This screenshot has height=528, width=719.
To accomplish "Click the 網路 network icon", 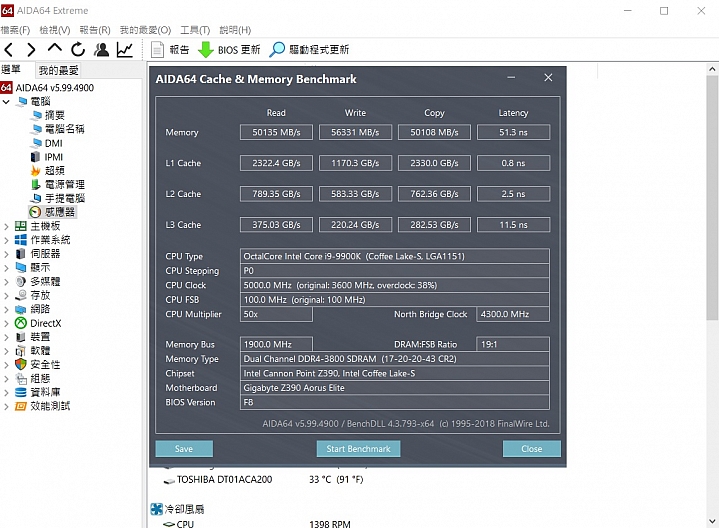I will coord(21,309).
